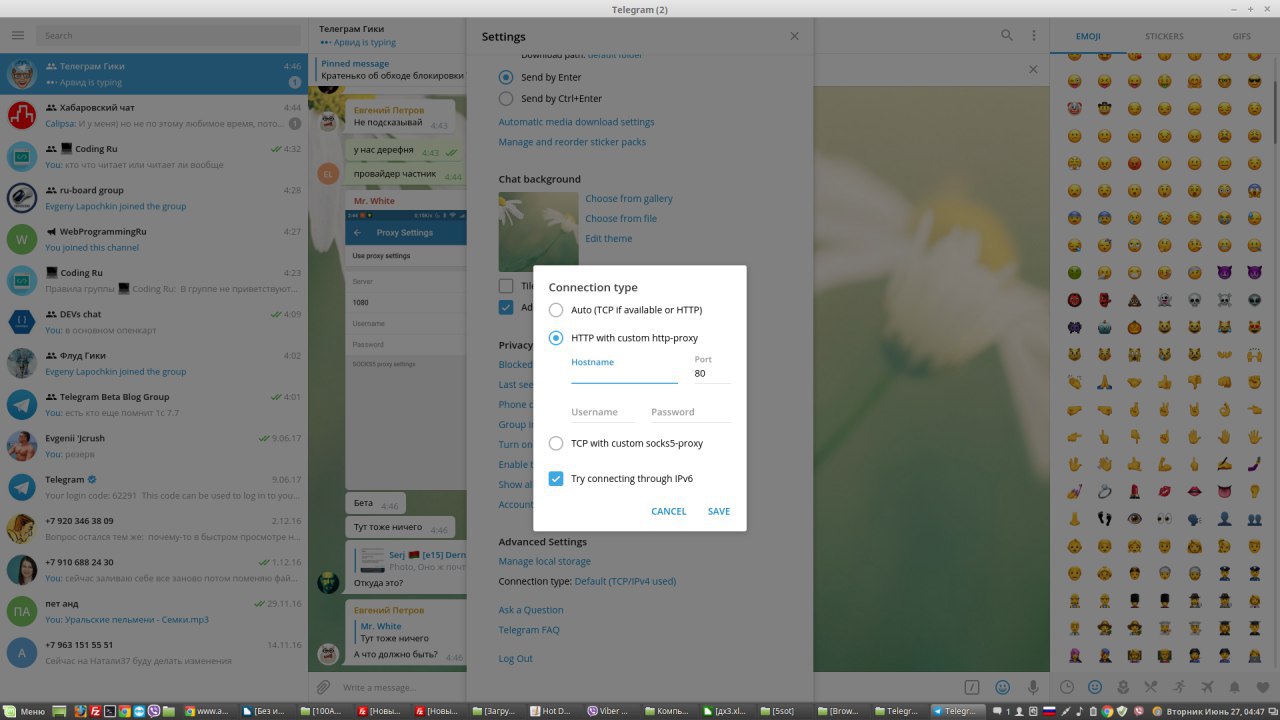Open FileZilla from the taskbar launcher
This screenshot has width=1280, height=720.
pos(95,712)
